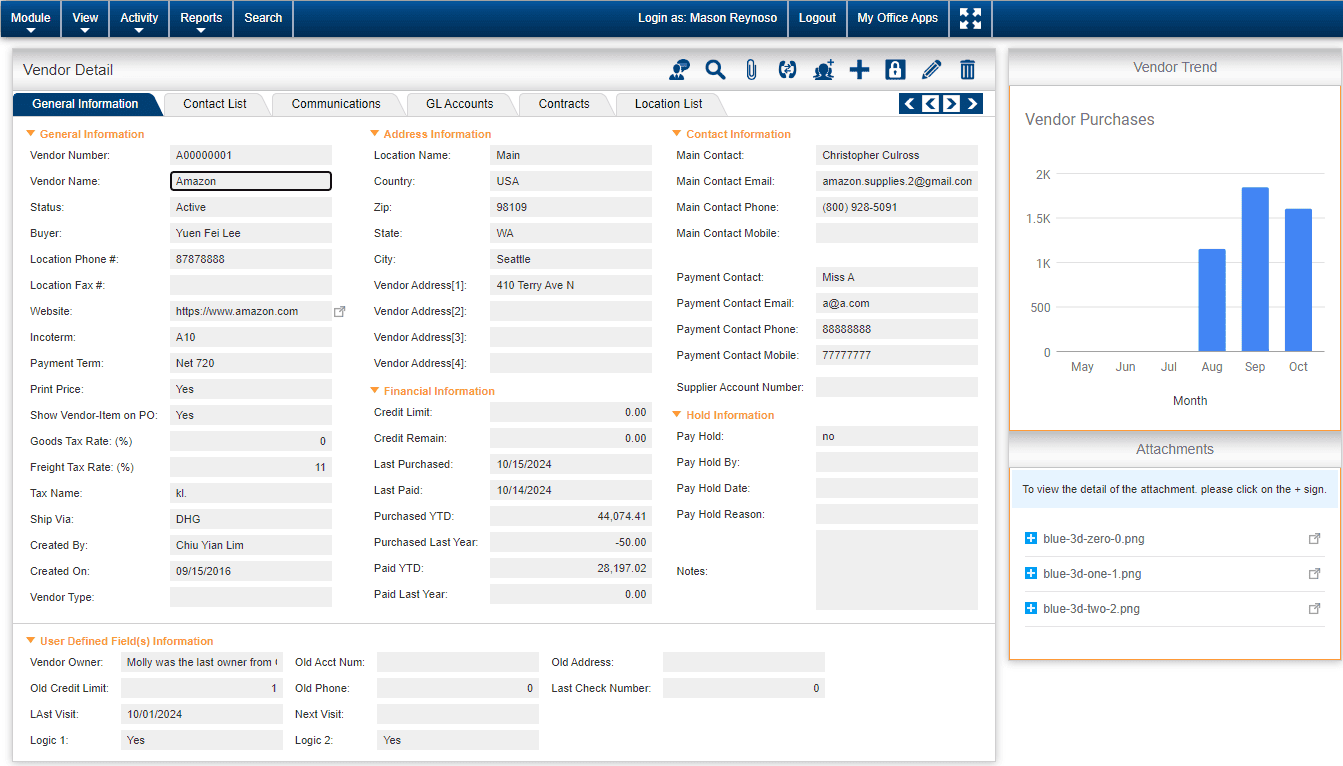Open blue-3d-one-1.png in new window icon
1343x766 pixels.
1314,574
